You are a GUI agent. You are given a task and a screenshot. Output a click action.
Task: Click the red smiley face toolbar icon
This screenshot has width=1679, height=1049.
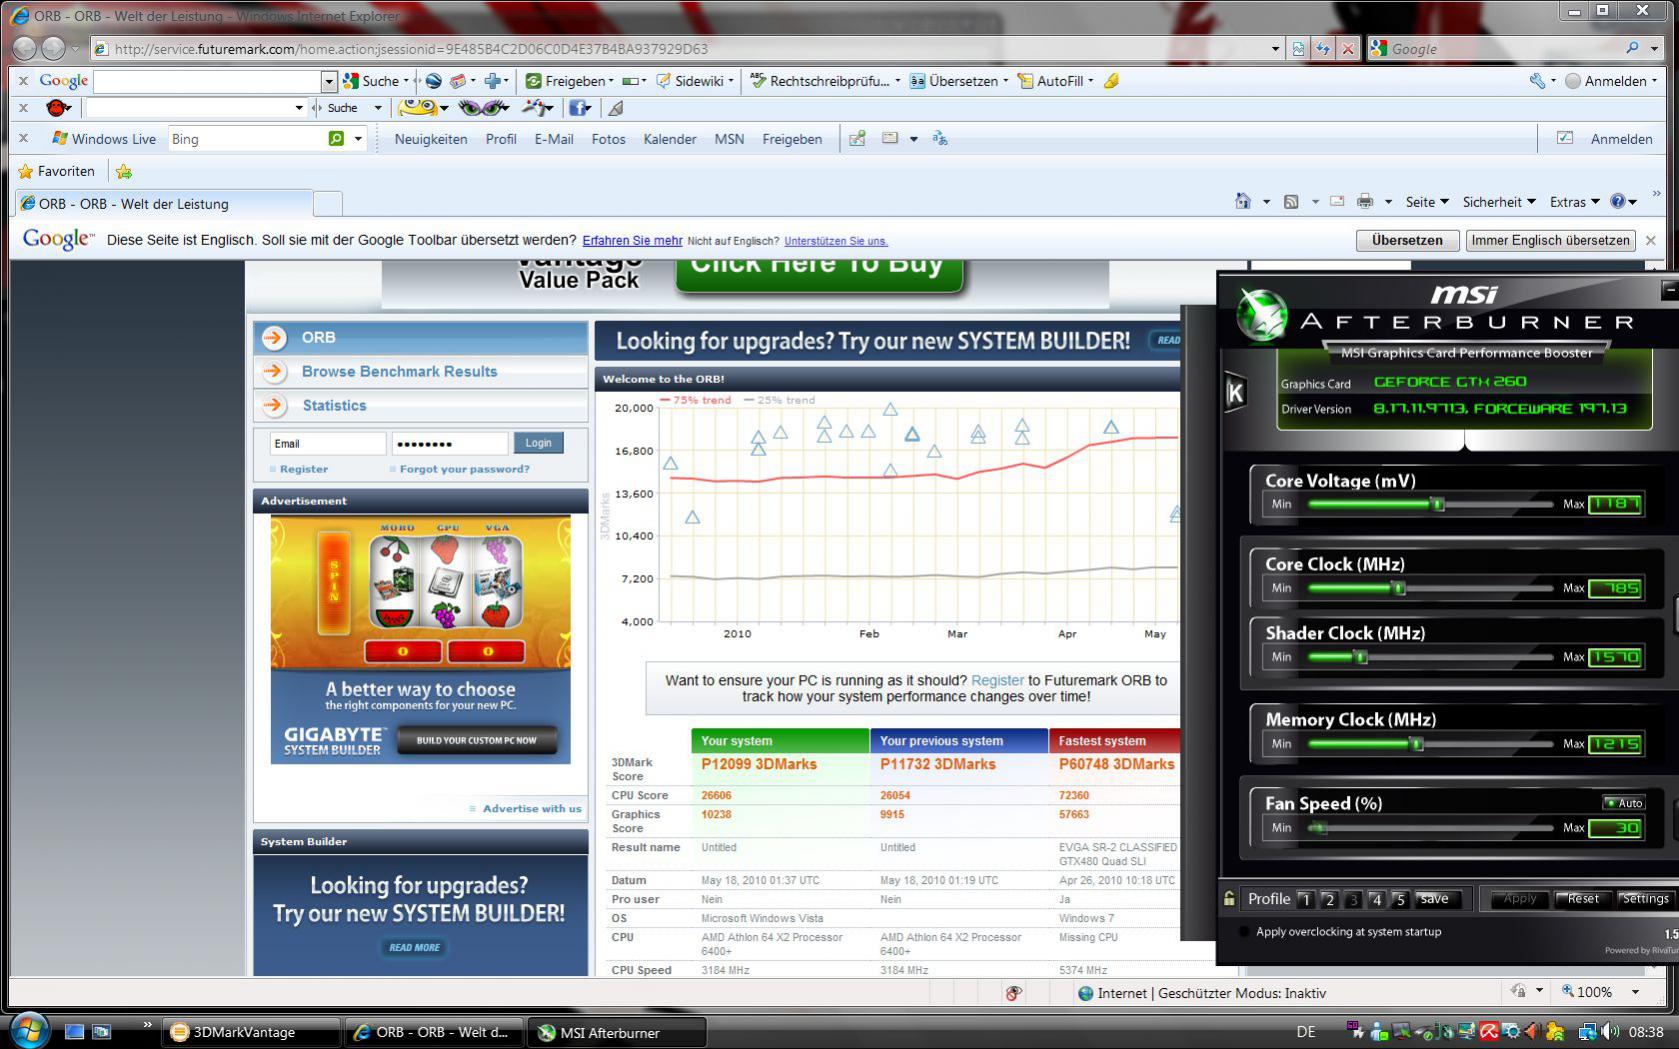[x=58, y=108]
